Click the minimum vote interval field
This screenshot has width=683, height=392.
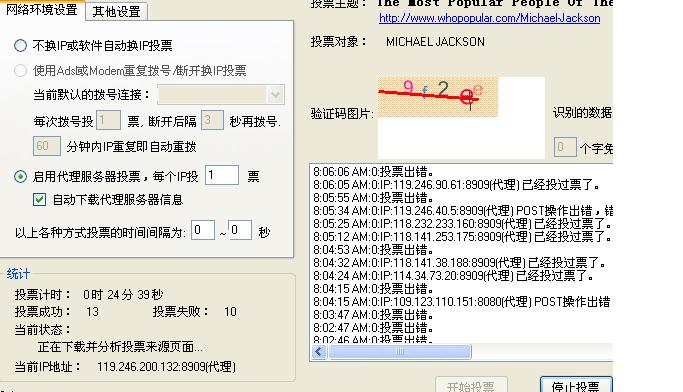click(203, 230)
